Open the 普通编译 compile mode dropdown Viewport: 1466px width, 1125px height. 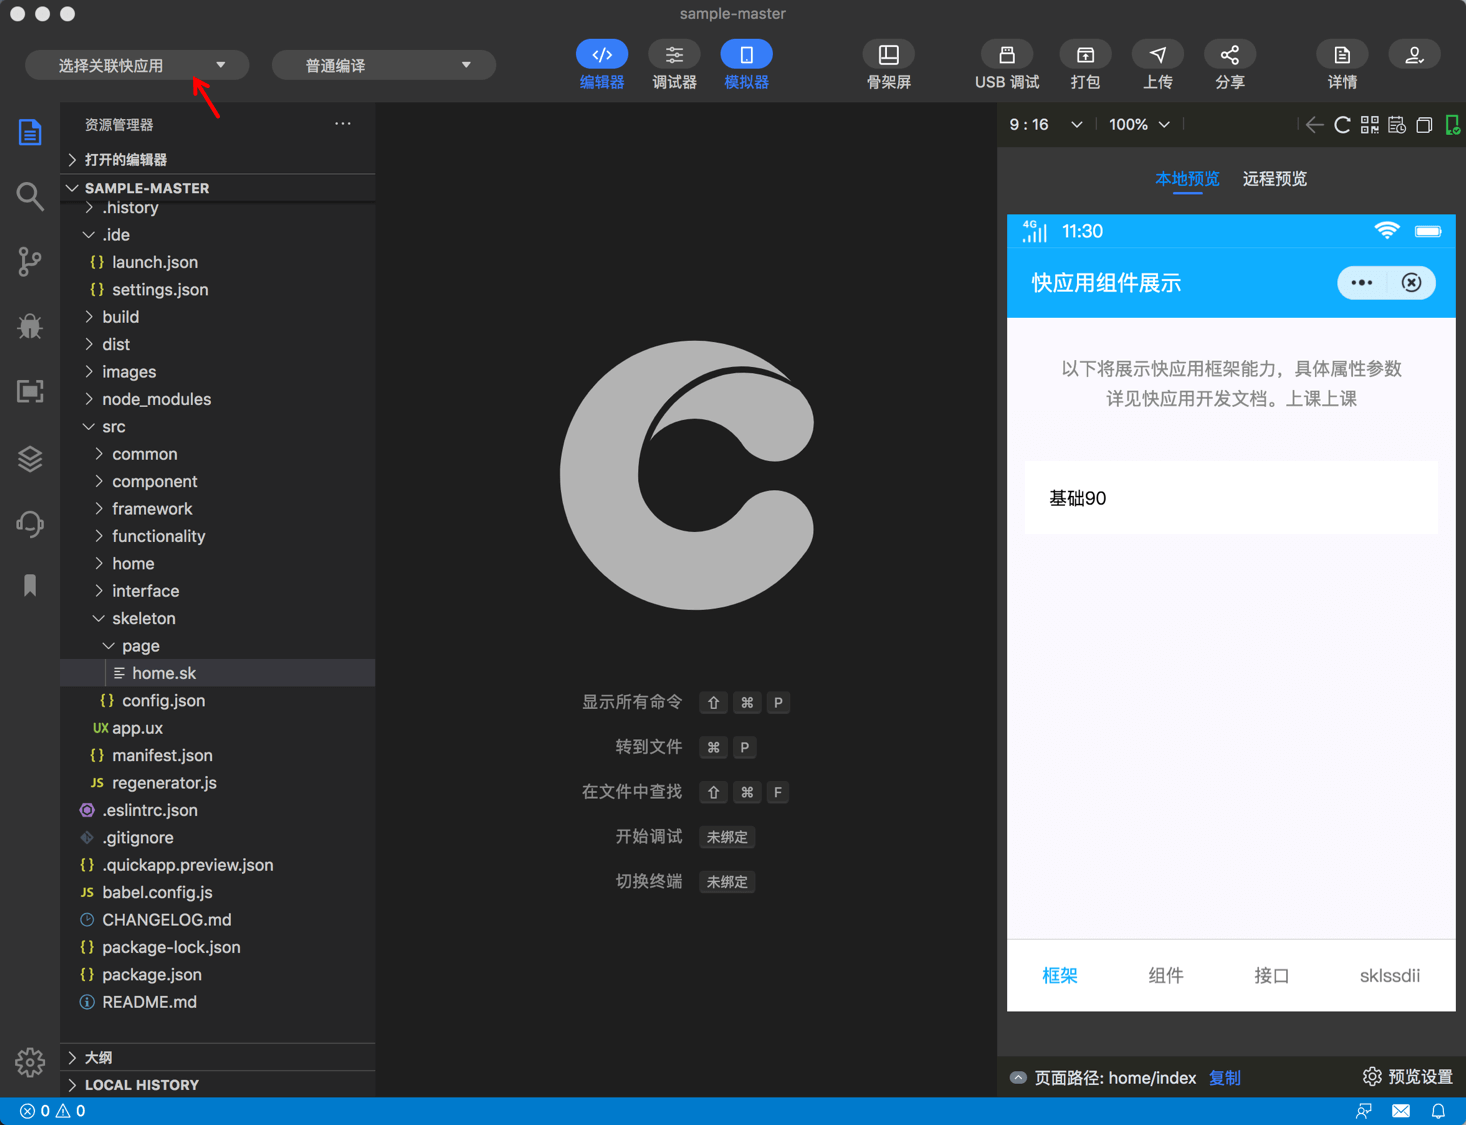click(383, 64)
